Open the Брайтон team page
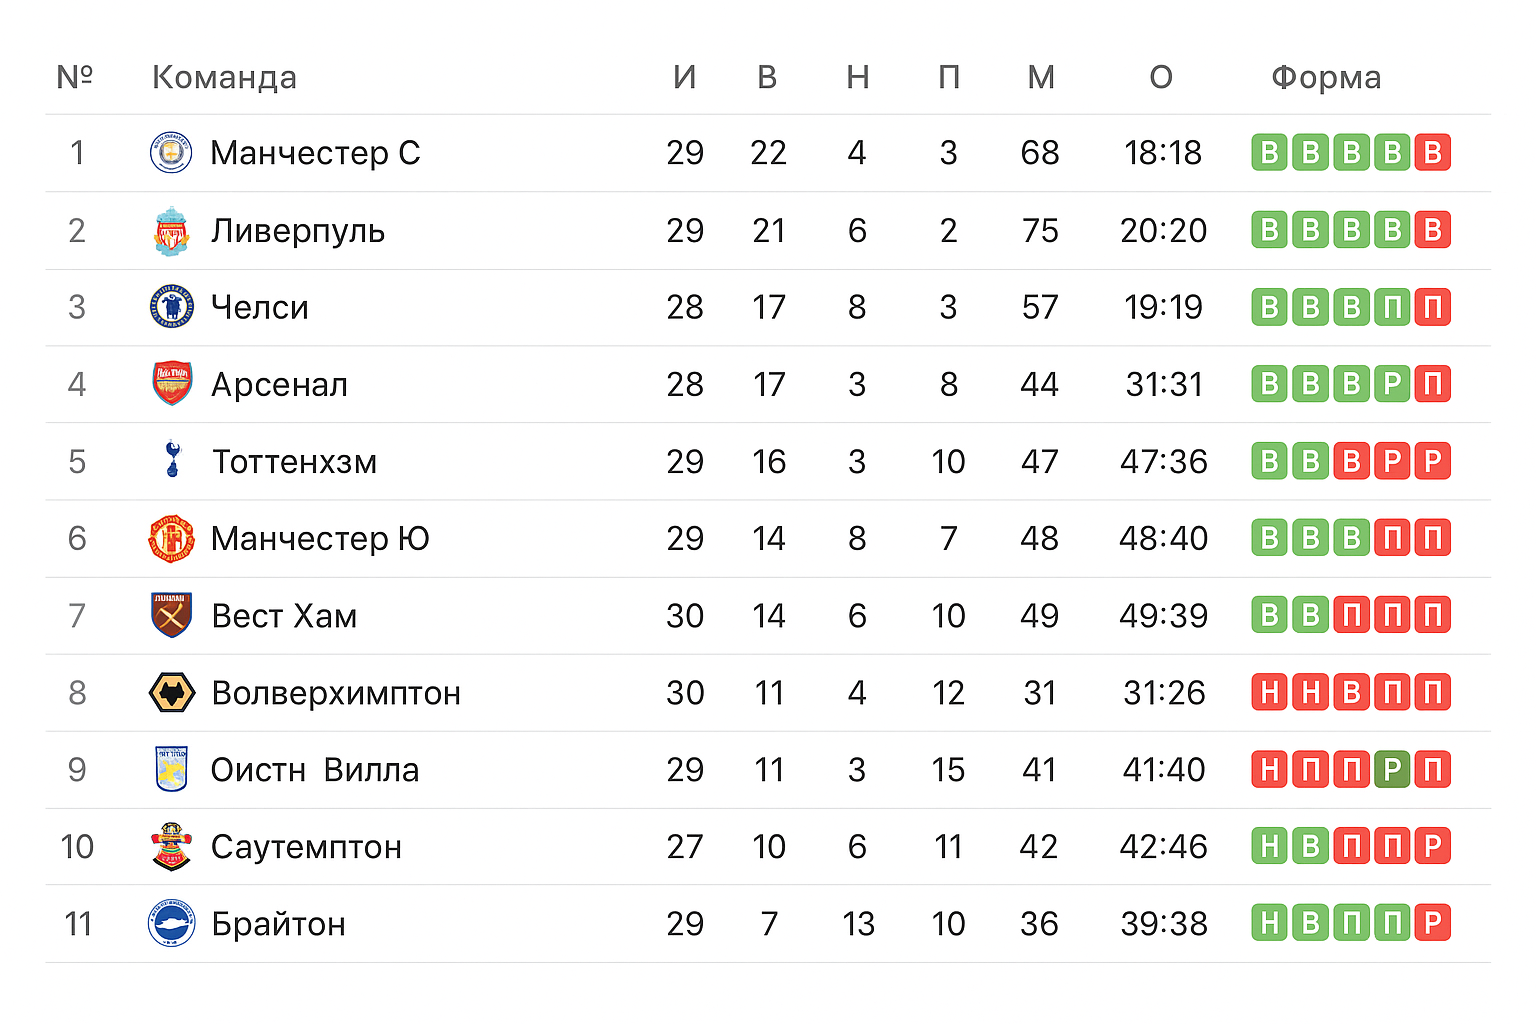The image size is (1536, 1024). (x=278, y=924)
